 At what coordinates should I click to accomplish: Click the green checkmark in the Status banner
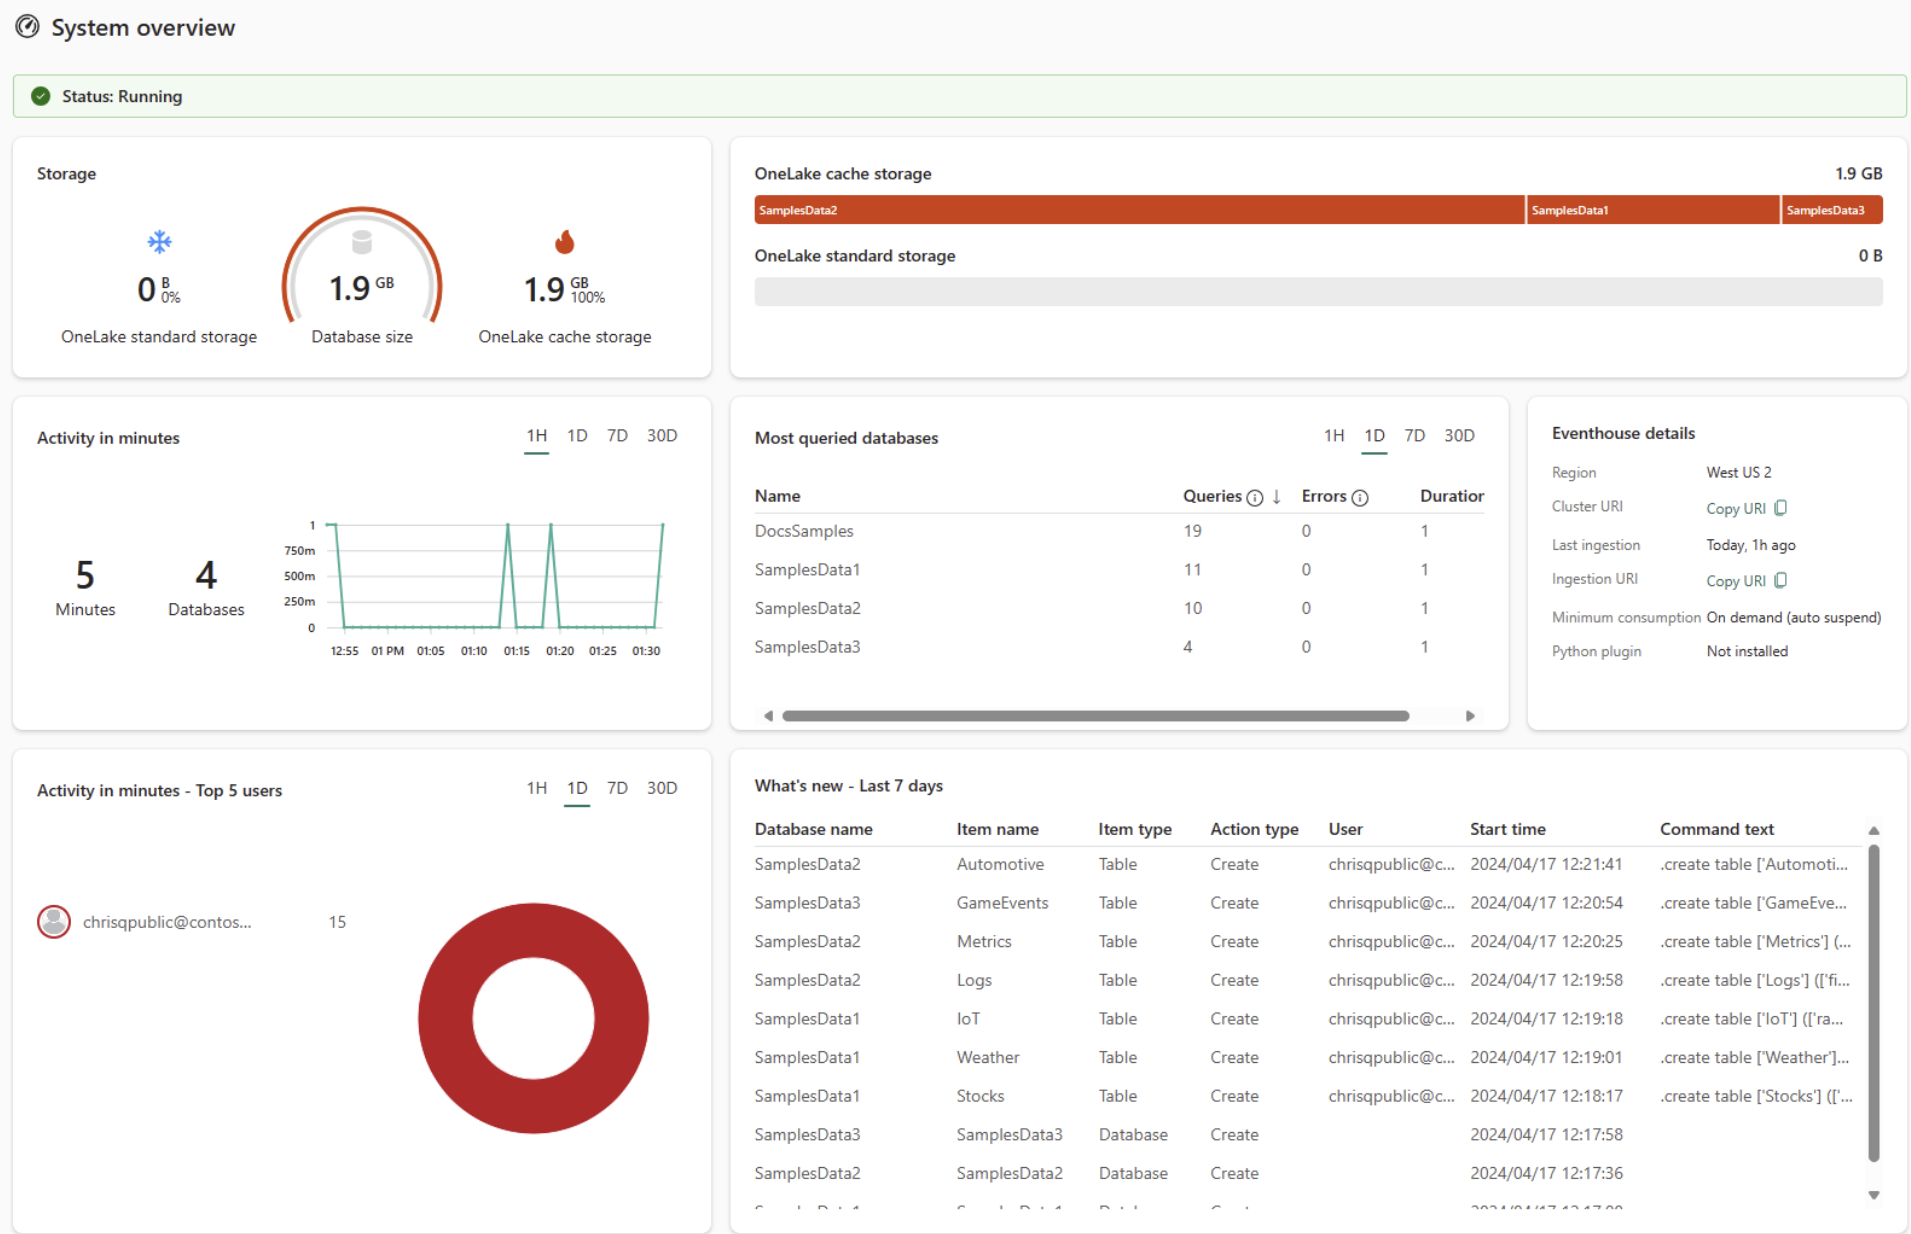(x=40, y=96)
